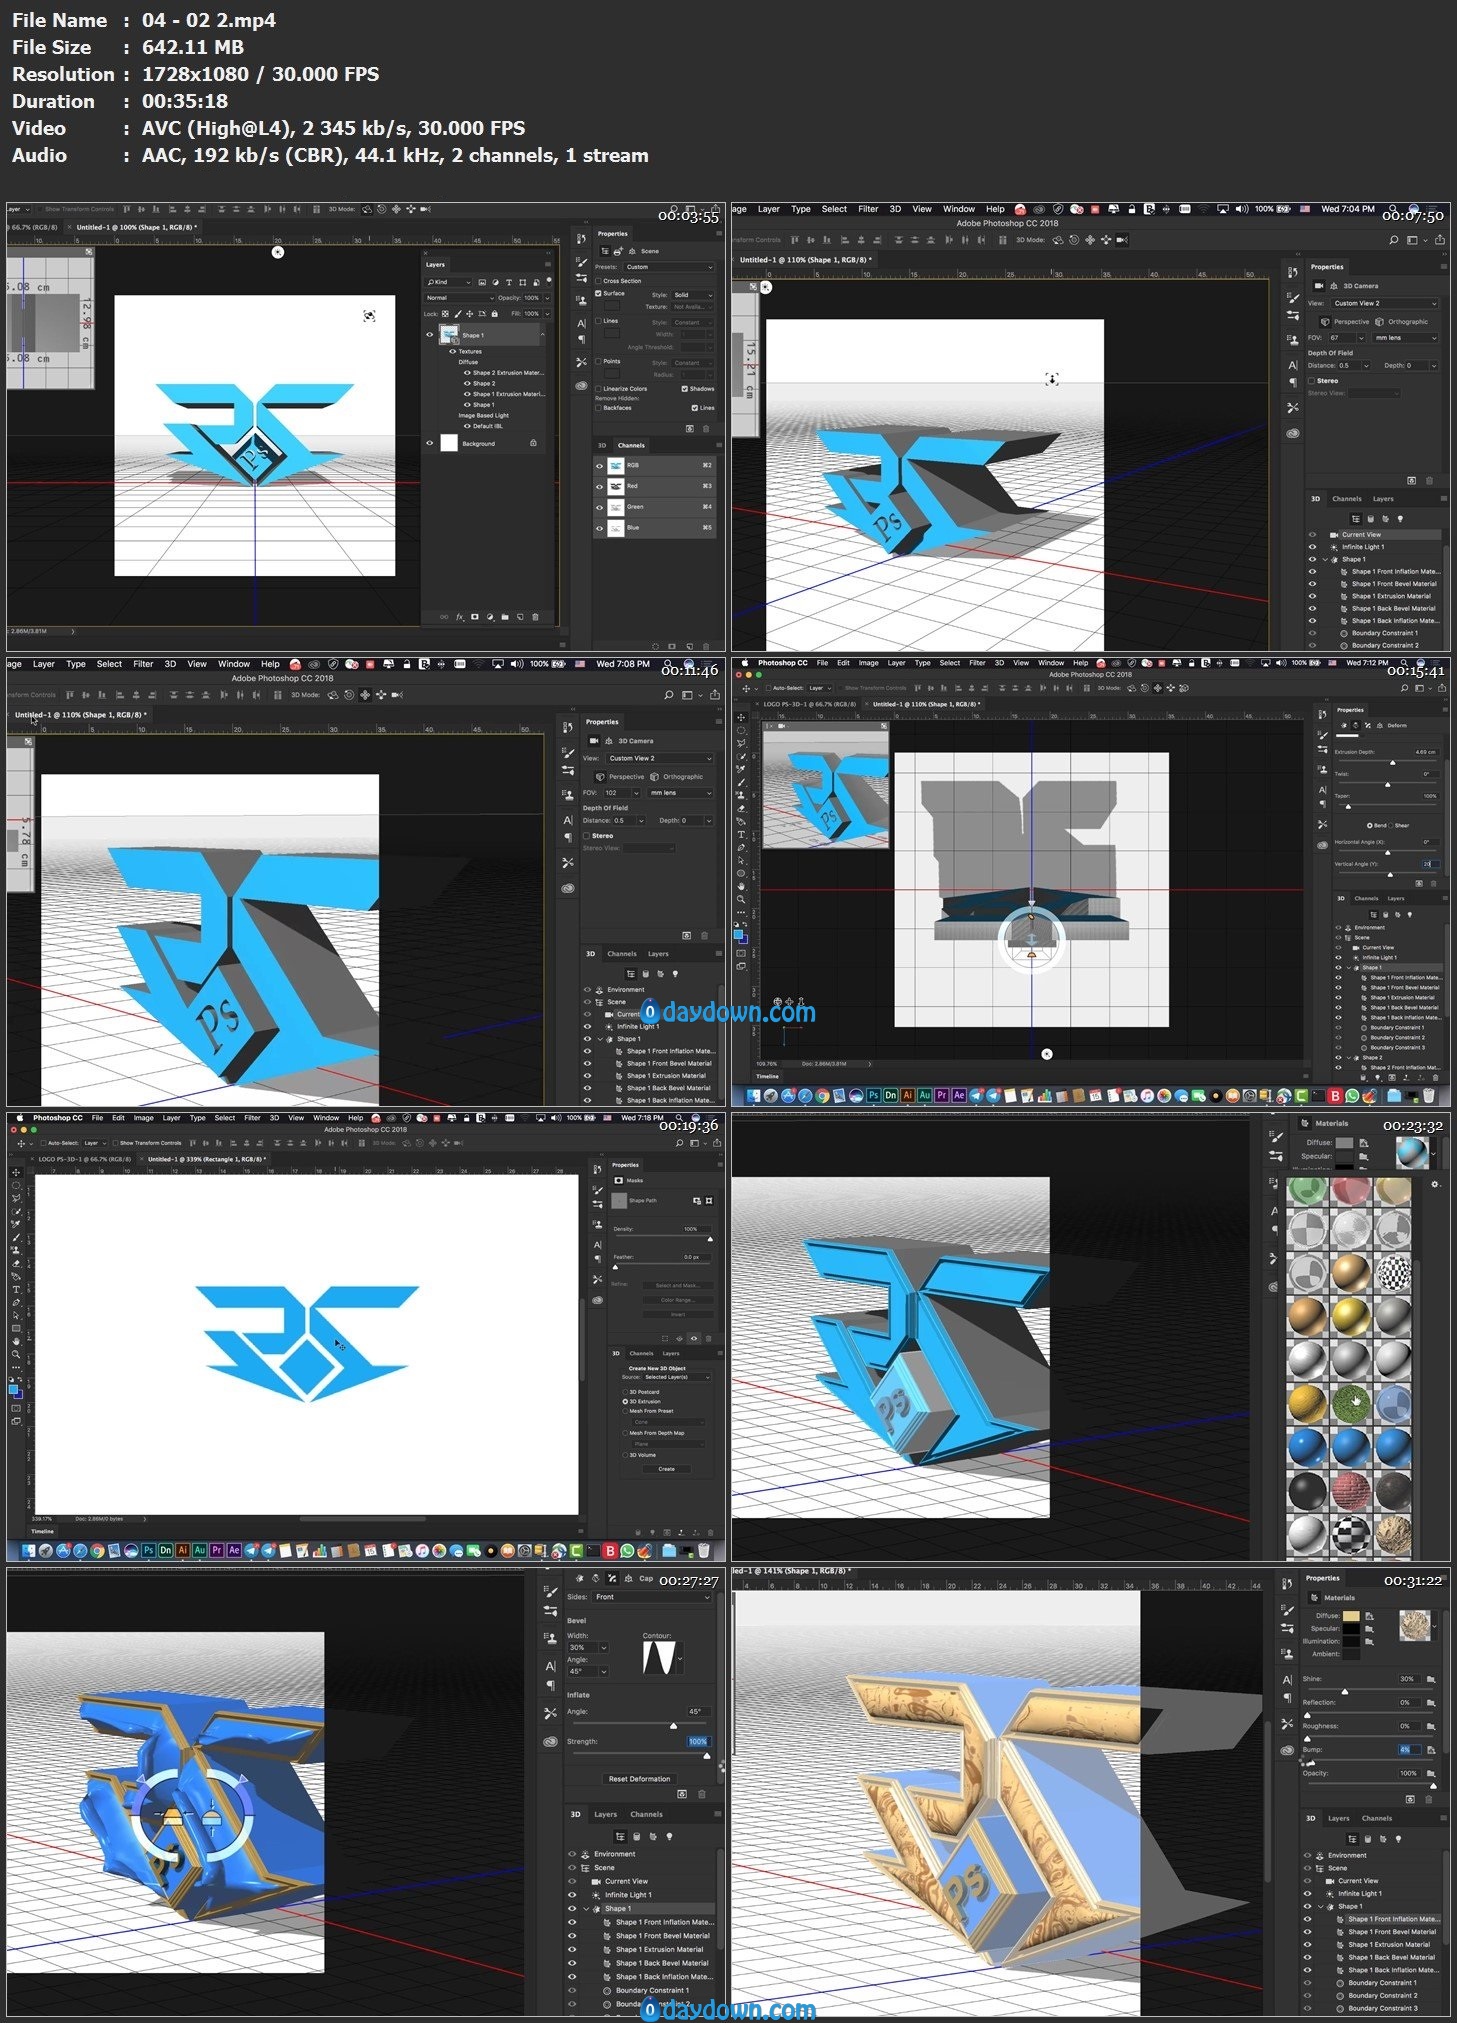Screen dimensions: 1457x2023
Task: Open the Source Selected Layer(s) dropdown in the 00:19:36 frame
Action: coord(679,1377)
